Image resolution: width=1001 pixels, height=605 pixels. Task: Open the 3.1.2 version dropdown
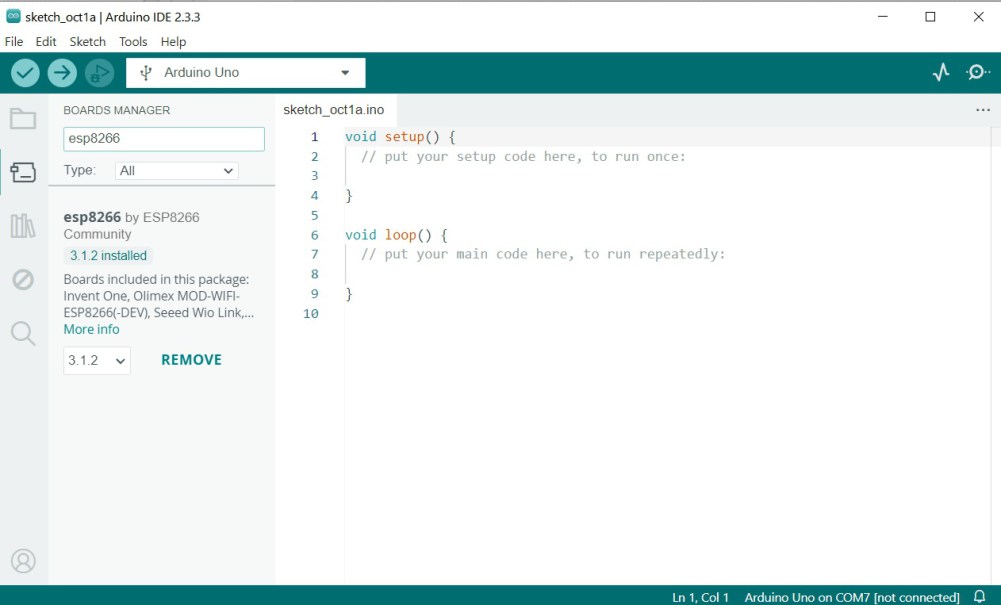pos(97,361)
